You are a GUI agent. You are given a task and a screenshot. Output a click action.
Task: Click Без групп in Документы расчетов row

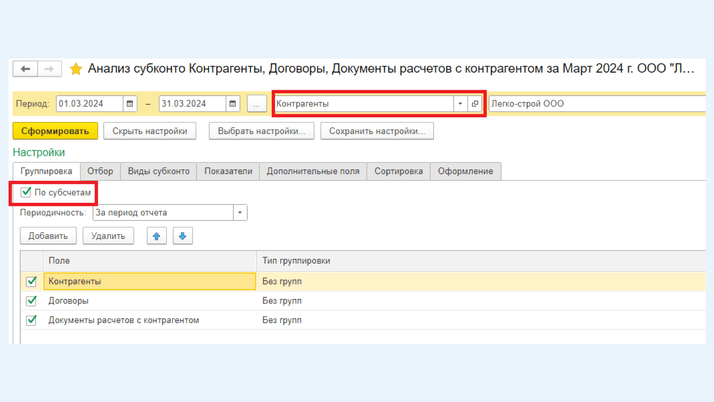[x=282, y=320]
